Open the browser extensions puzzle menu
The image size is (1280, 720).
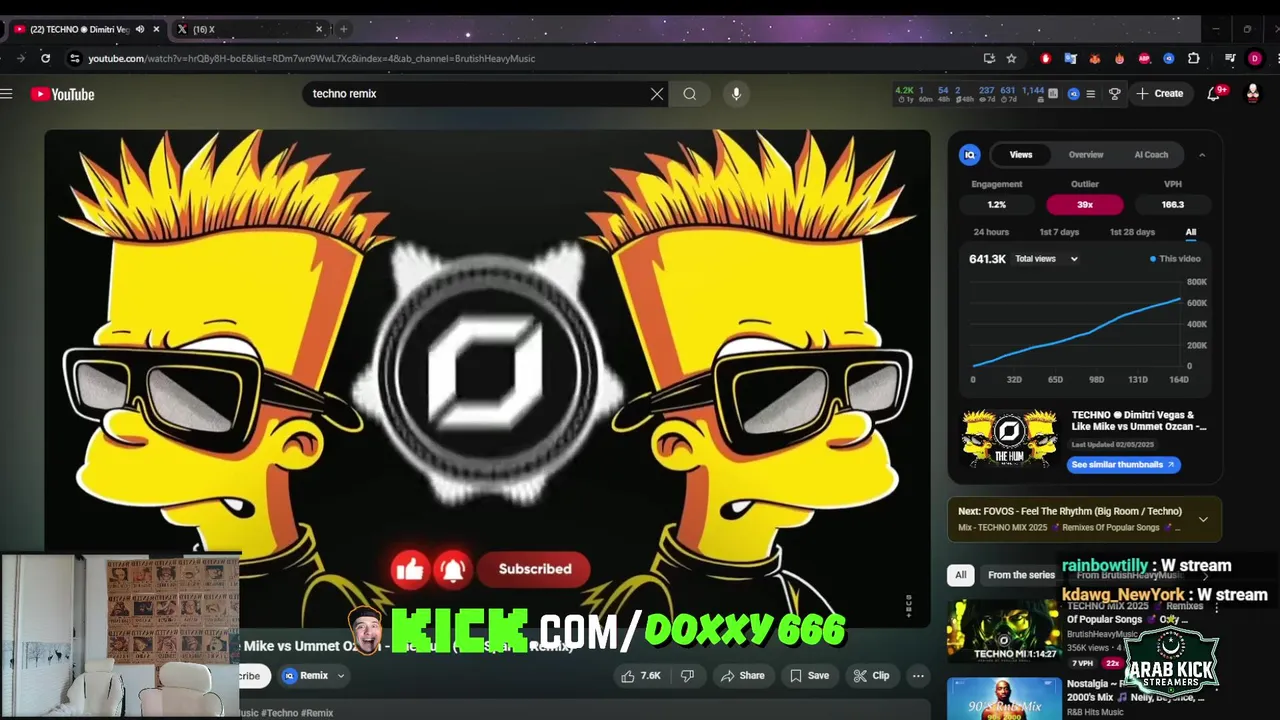1193,58
